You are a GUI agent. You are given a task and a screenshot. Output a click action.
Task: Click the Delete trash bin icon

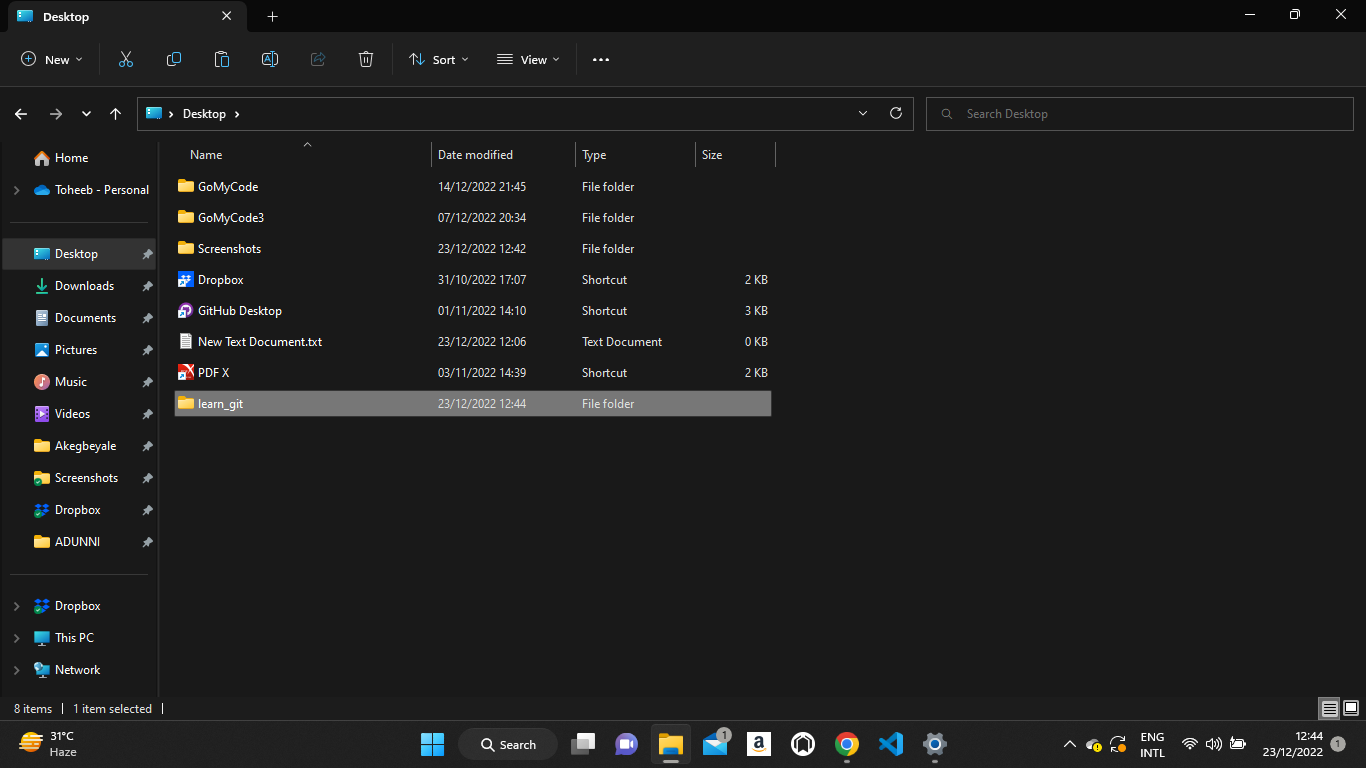(366, 60)
